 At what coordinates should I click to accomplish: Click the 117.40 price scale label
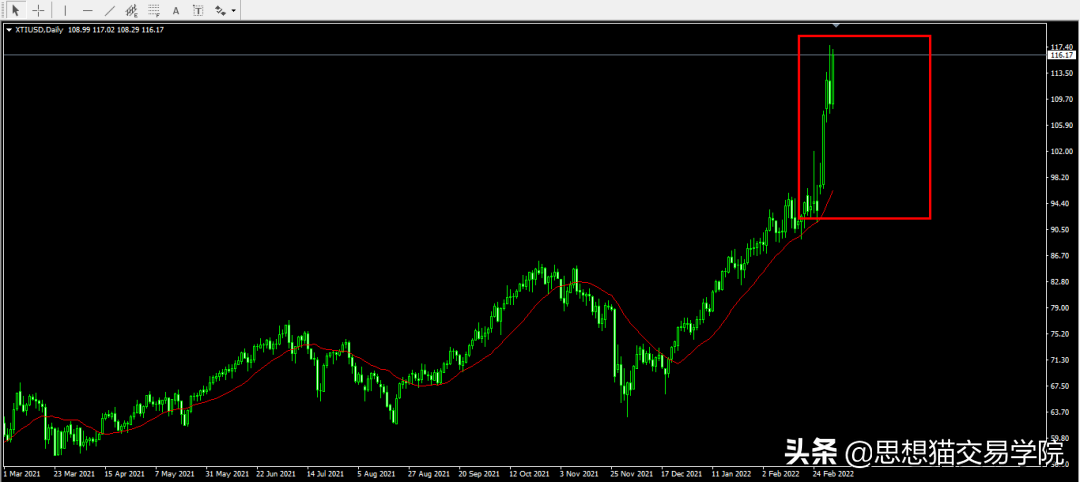pos(1060,47)
